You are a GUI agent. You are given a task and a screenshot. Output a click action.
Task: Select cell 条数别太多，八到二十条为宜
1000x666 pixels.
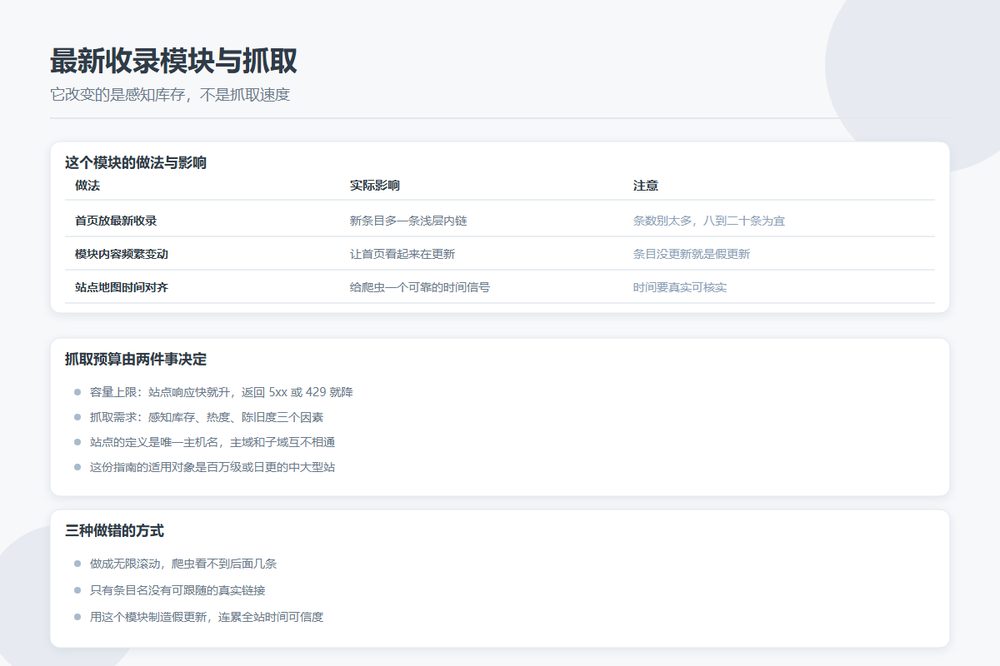click(x=709, y=221)
